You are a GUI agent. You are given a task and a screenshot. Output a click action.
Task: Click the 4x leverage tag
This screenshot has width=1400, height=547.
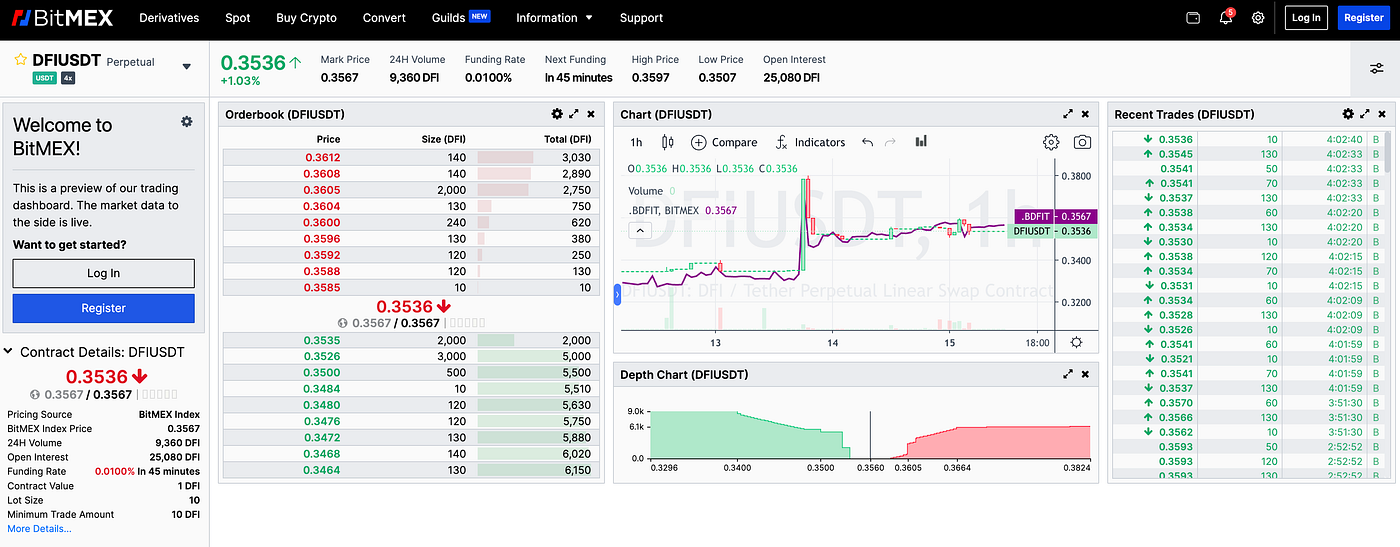click(68, 78)
